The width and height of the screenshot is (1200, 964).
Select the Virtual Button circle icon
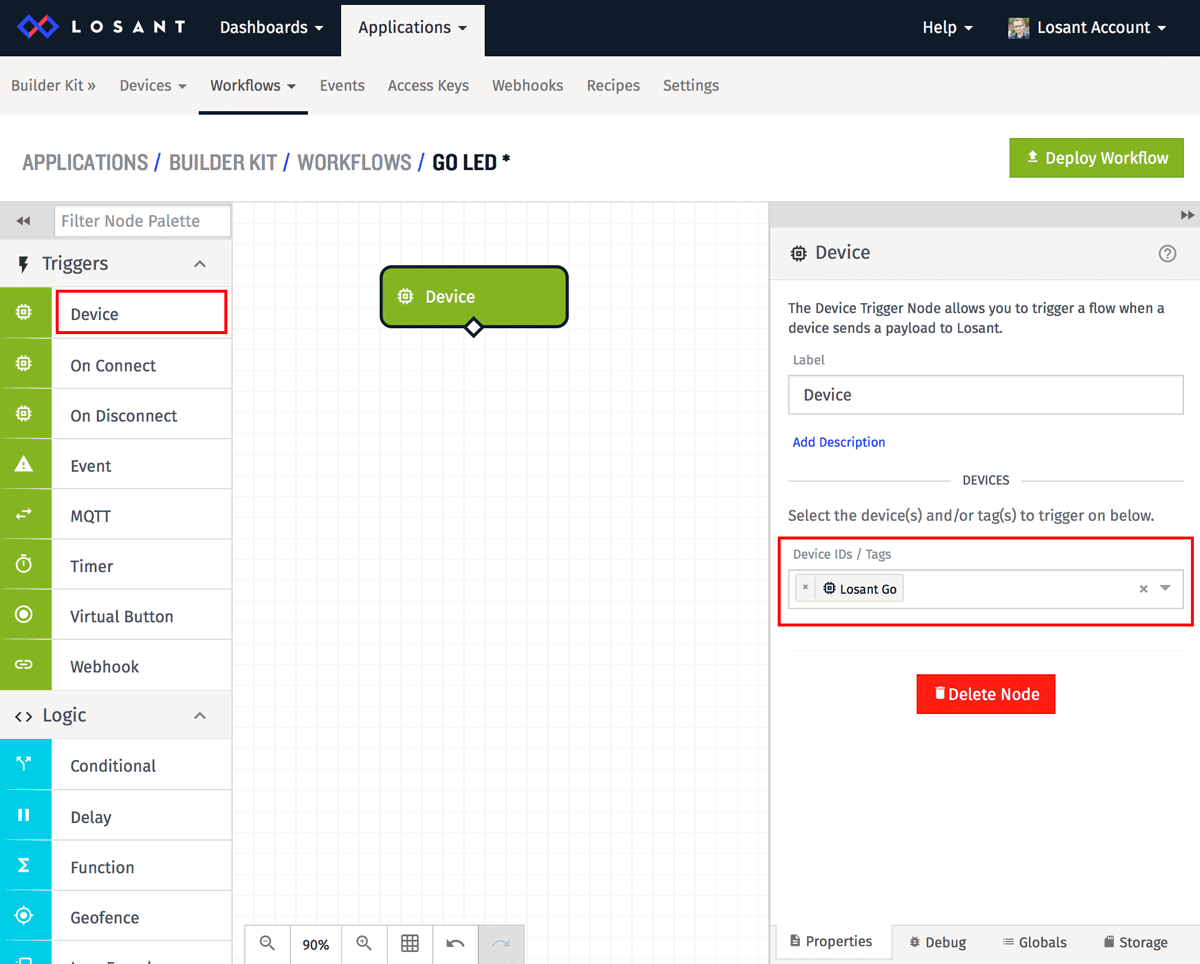coord(24,614)
